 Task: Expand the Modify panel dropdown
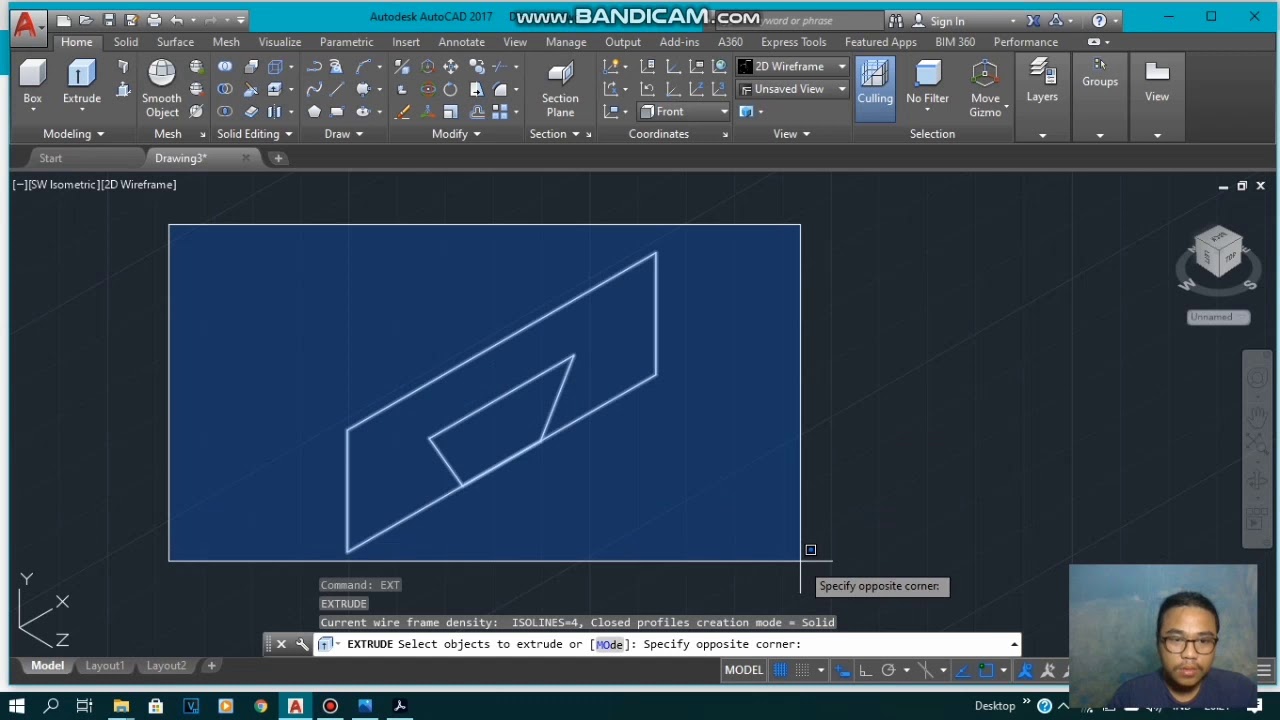455,134
